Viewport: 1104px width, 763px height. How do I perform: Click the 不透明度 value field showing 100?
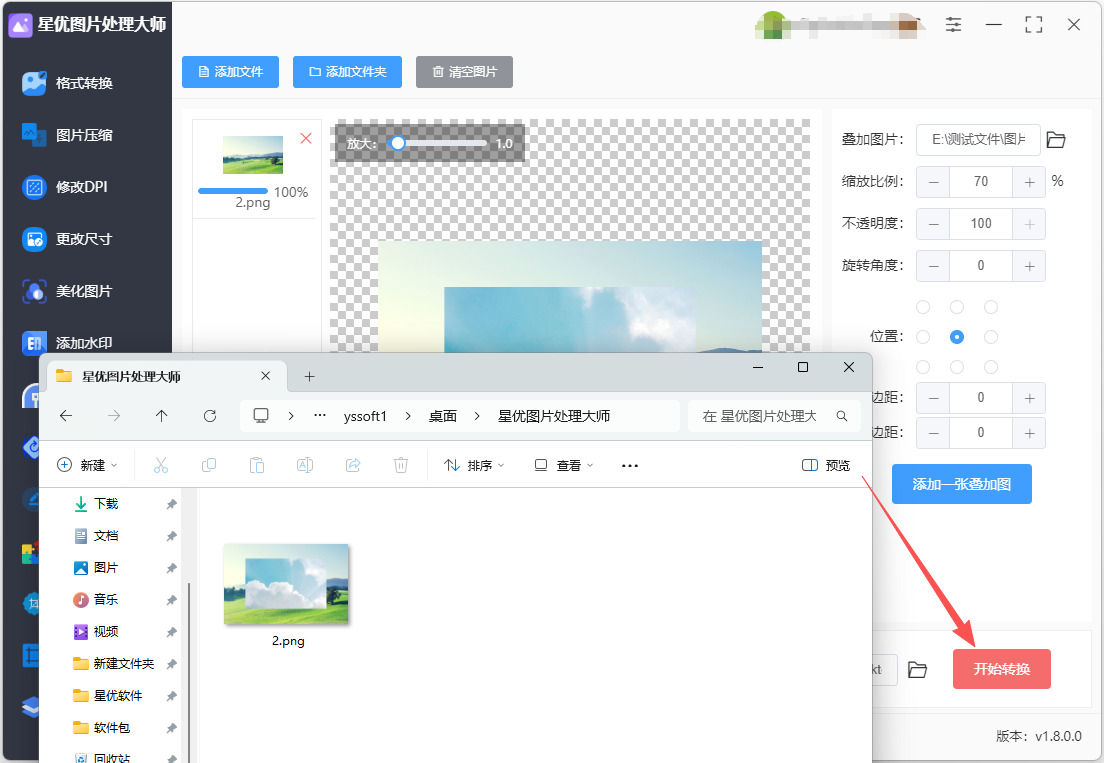coord(981,224)
